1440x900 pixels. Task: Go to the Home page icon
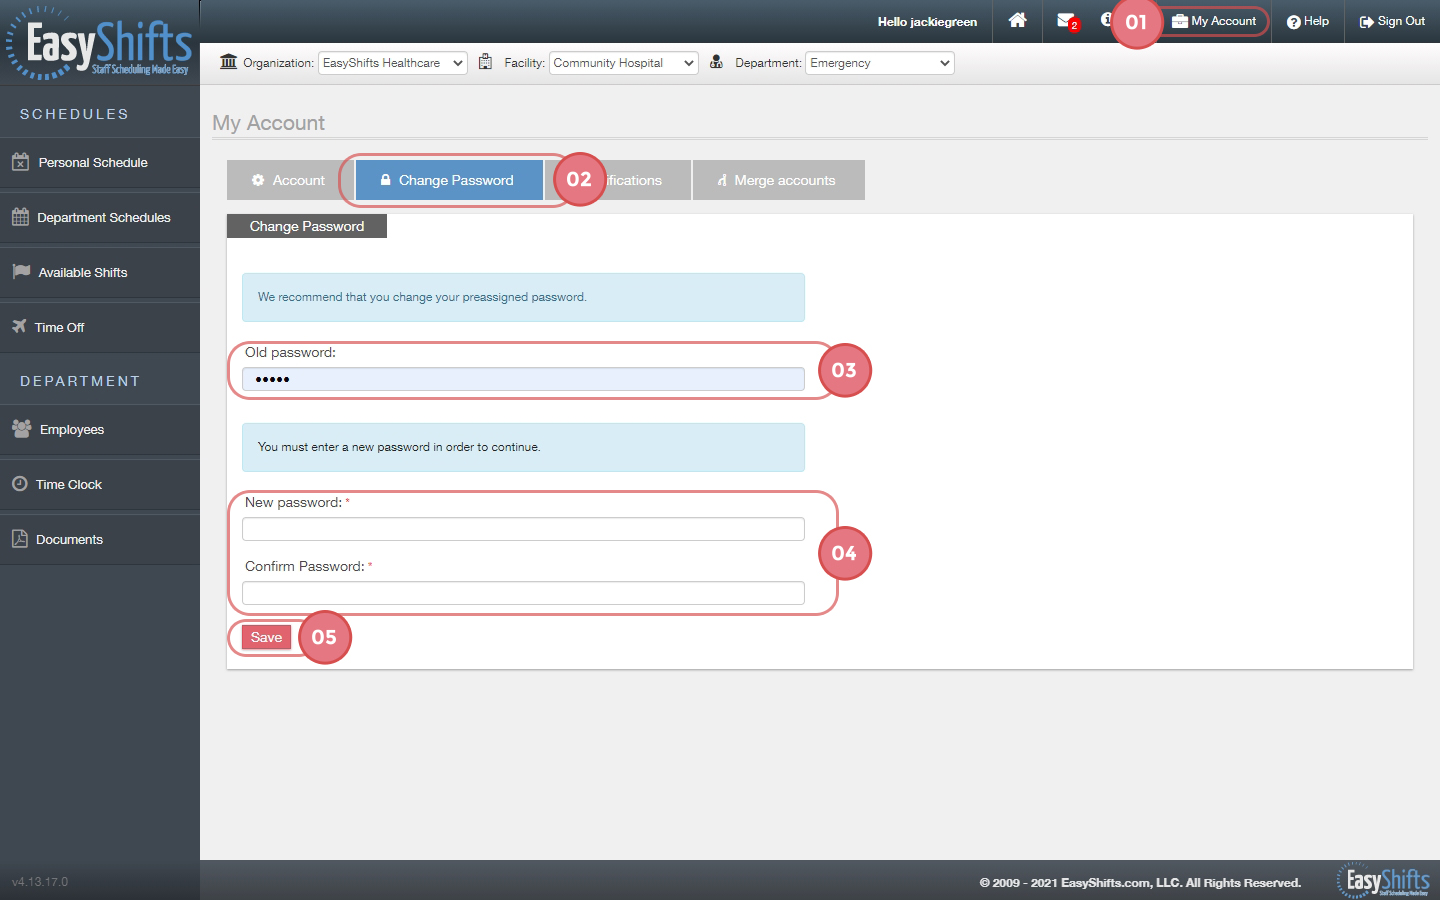tap(1017, 20)
